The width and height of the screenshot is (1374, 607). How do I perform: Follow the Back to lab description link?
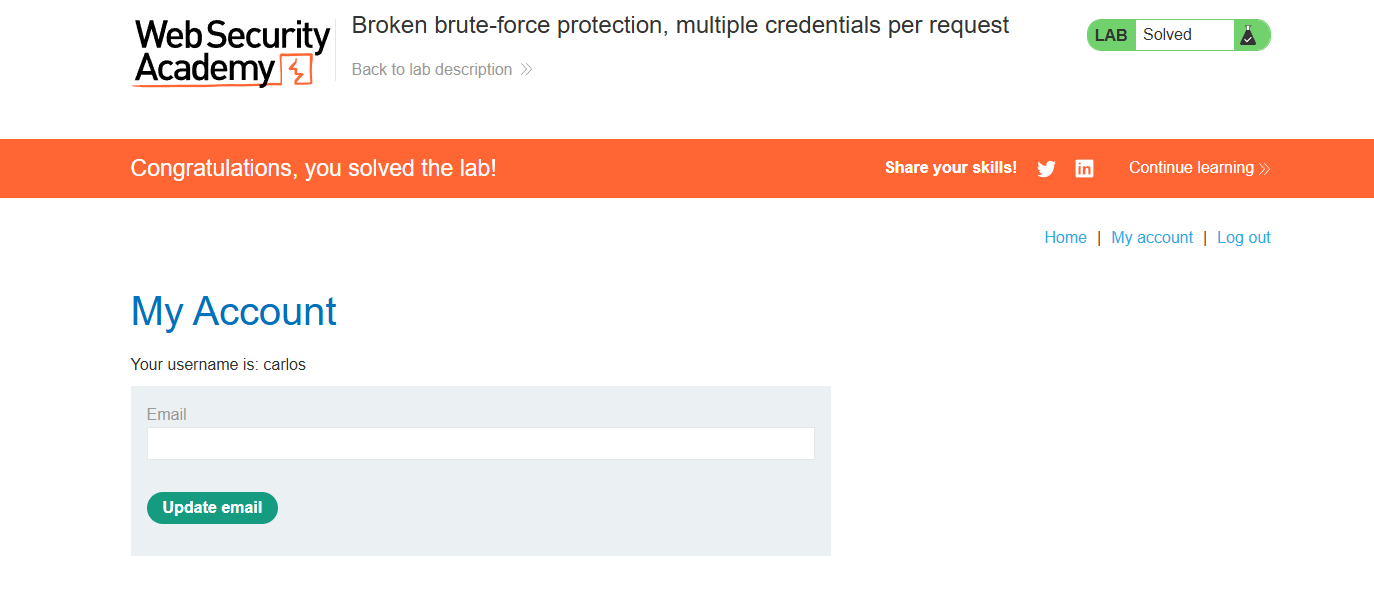432,70
